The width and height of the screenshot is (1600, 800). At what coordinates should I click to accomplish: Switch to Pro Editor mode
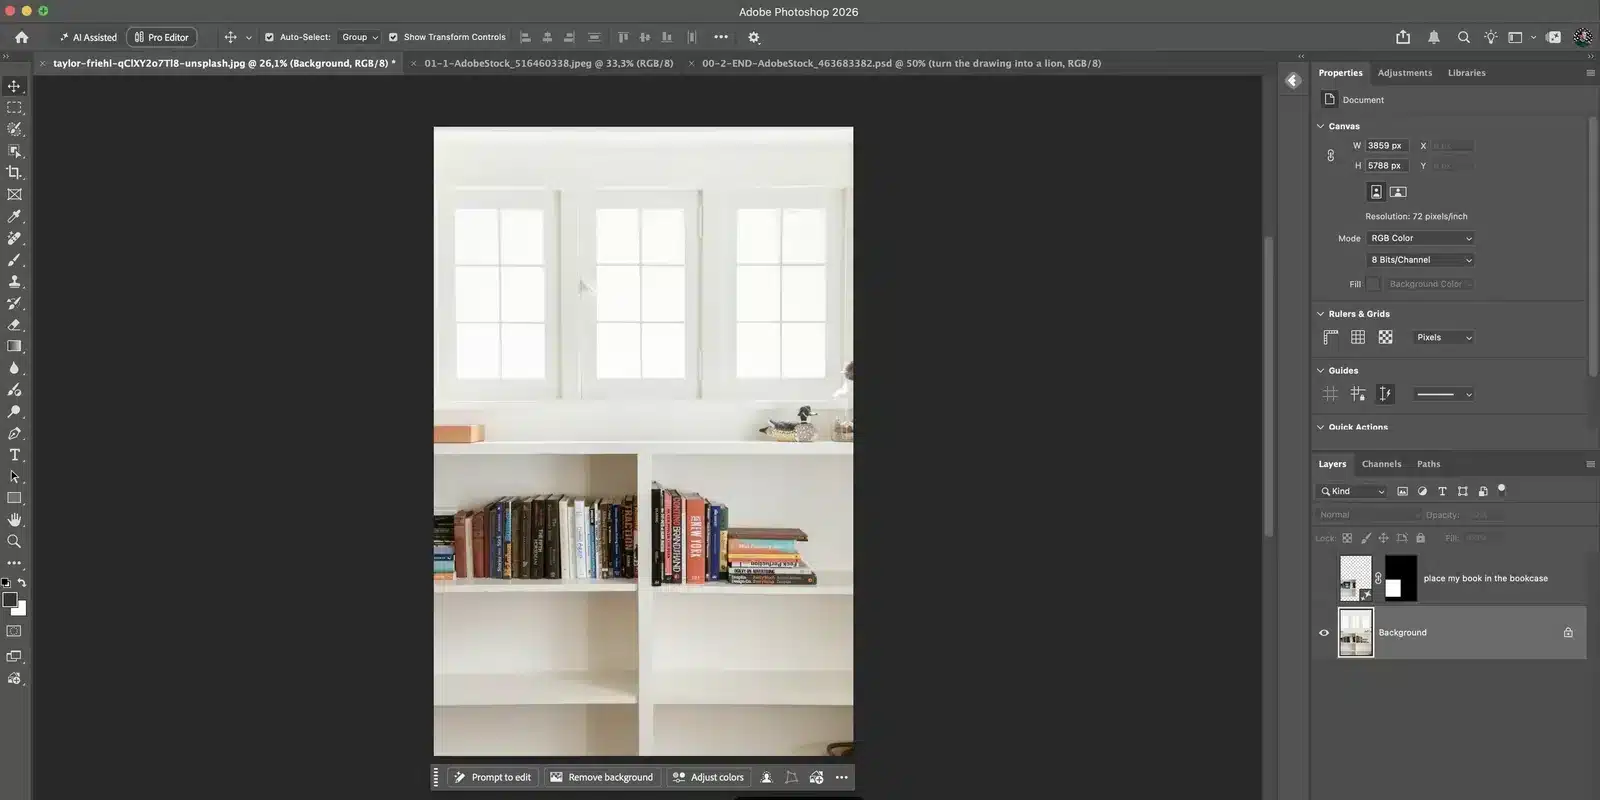161,37
